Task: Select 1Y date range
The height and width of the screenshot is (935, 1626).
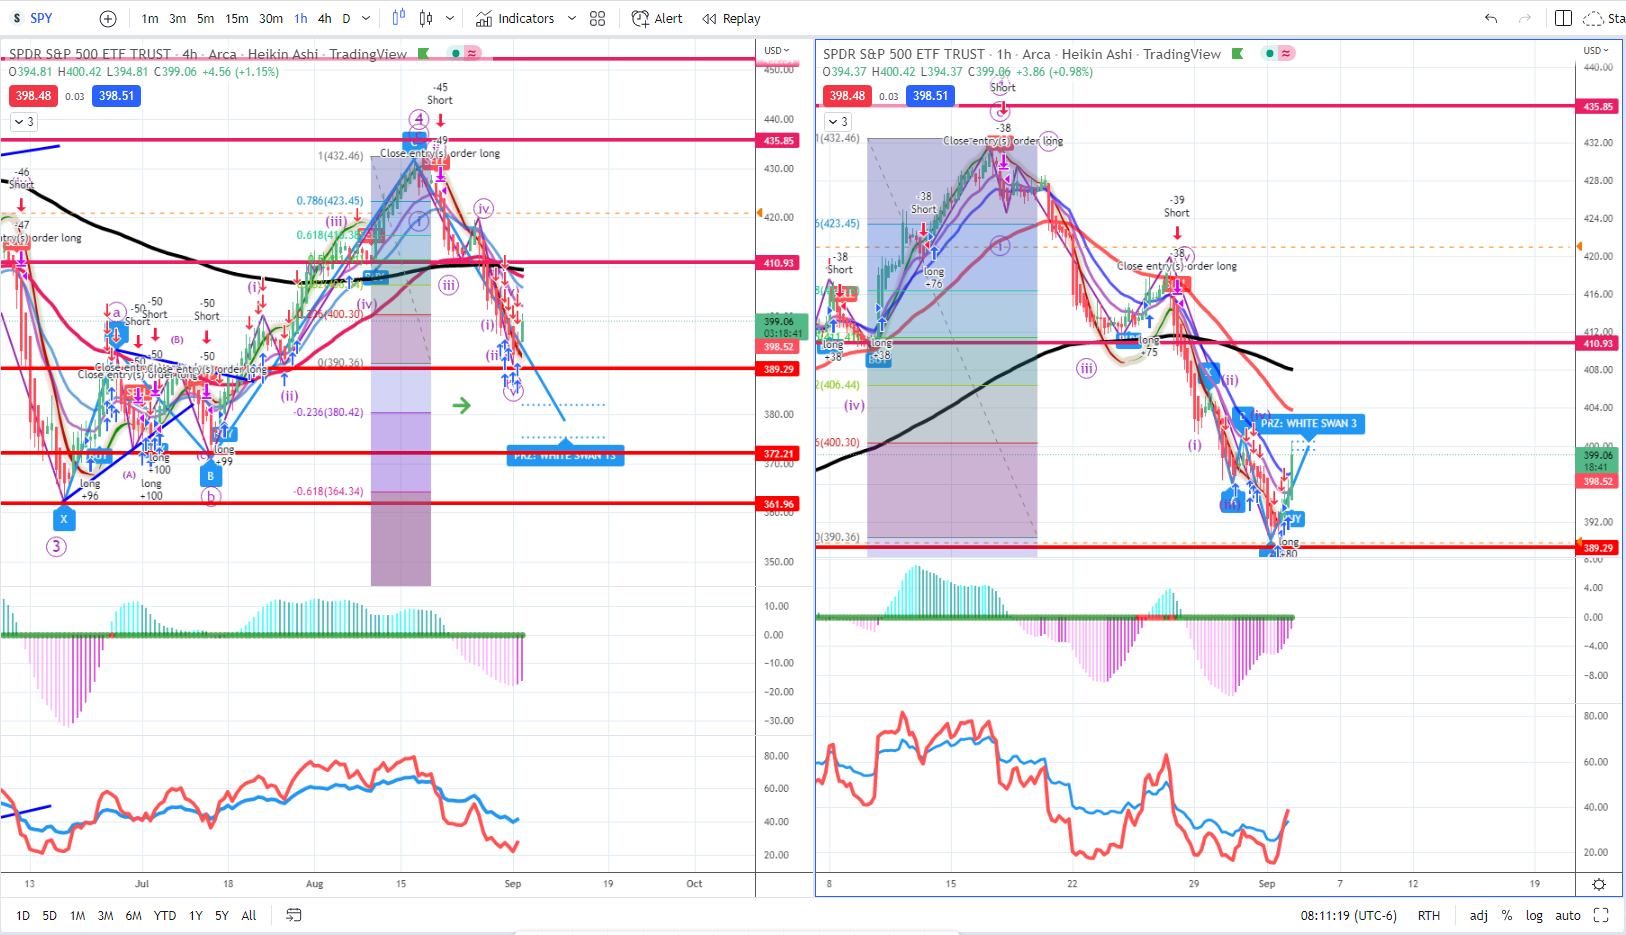Action: coord(196,915)
